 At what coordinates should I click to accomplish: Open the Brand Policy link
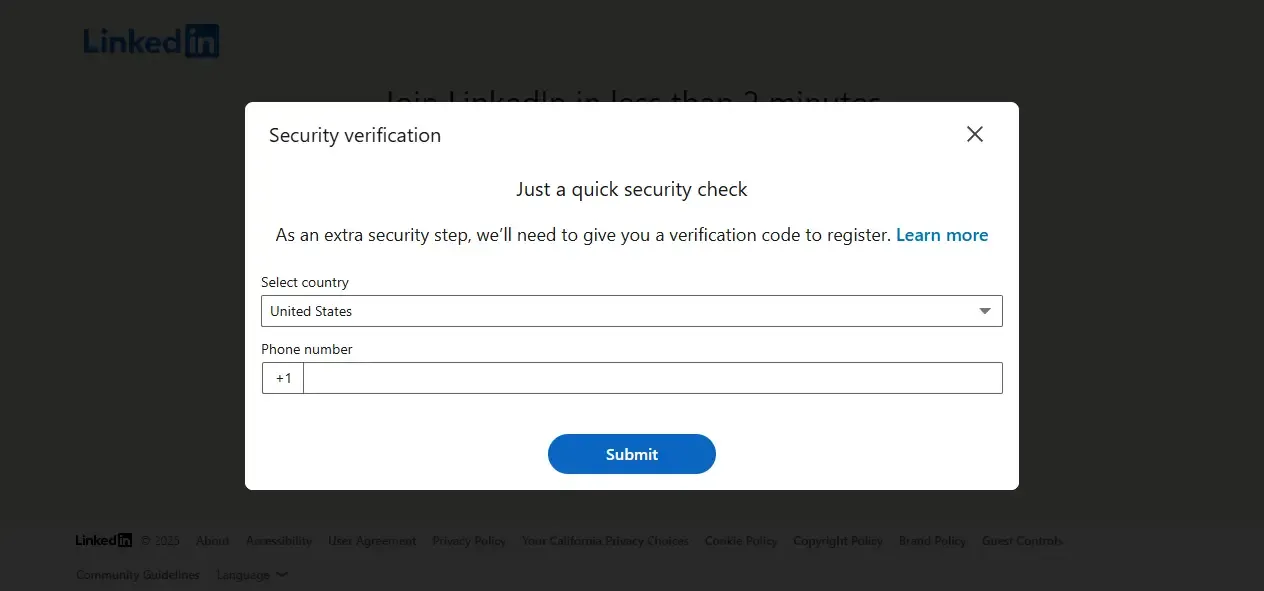932,541
